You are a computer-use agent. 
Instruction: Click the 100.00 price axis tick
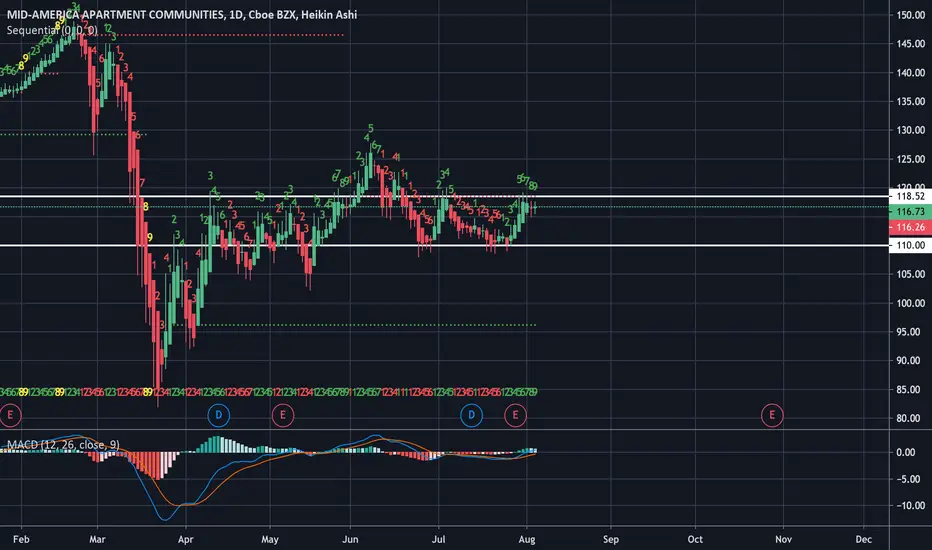tap(911, 303)
